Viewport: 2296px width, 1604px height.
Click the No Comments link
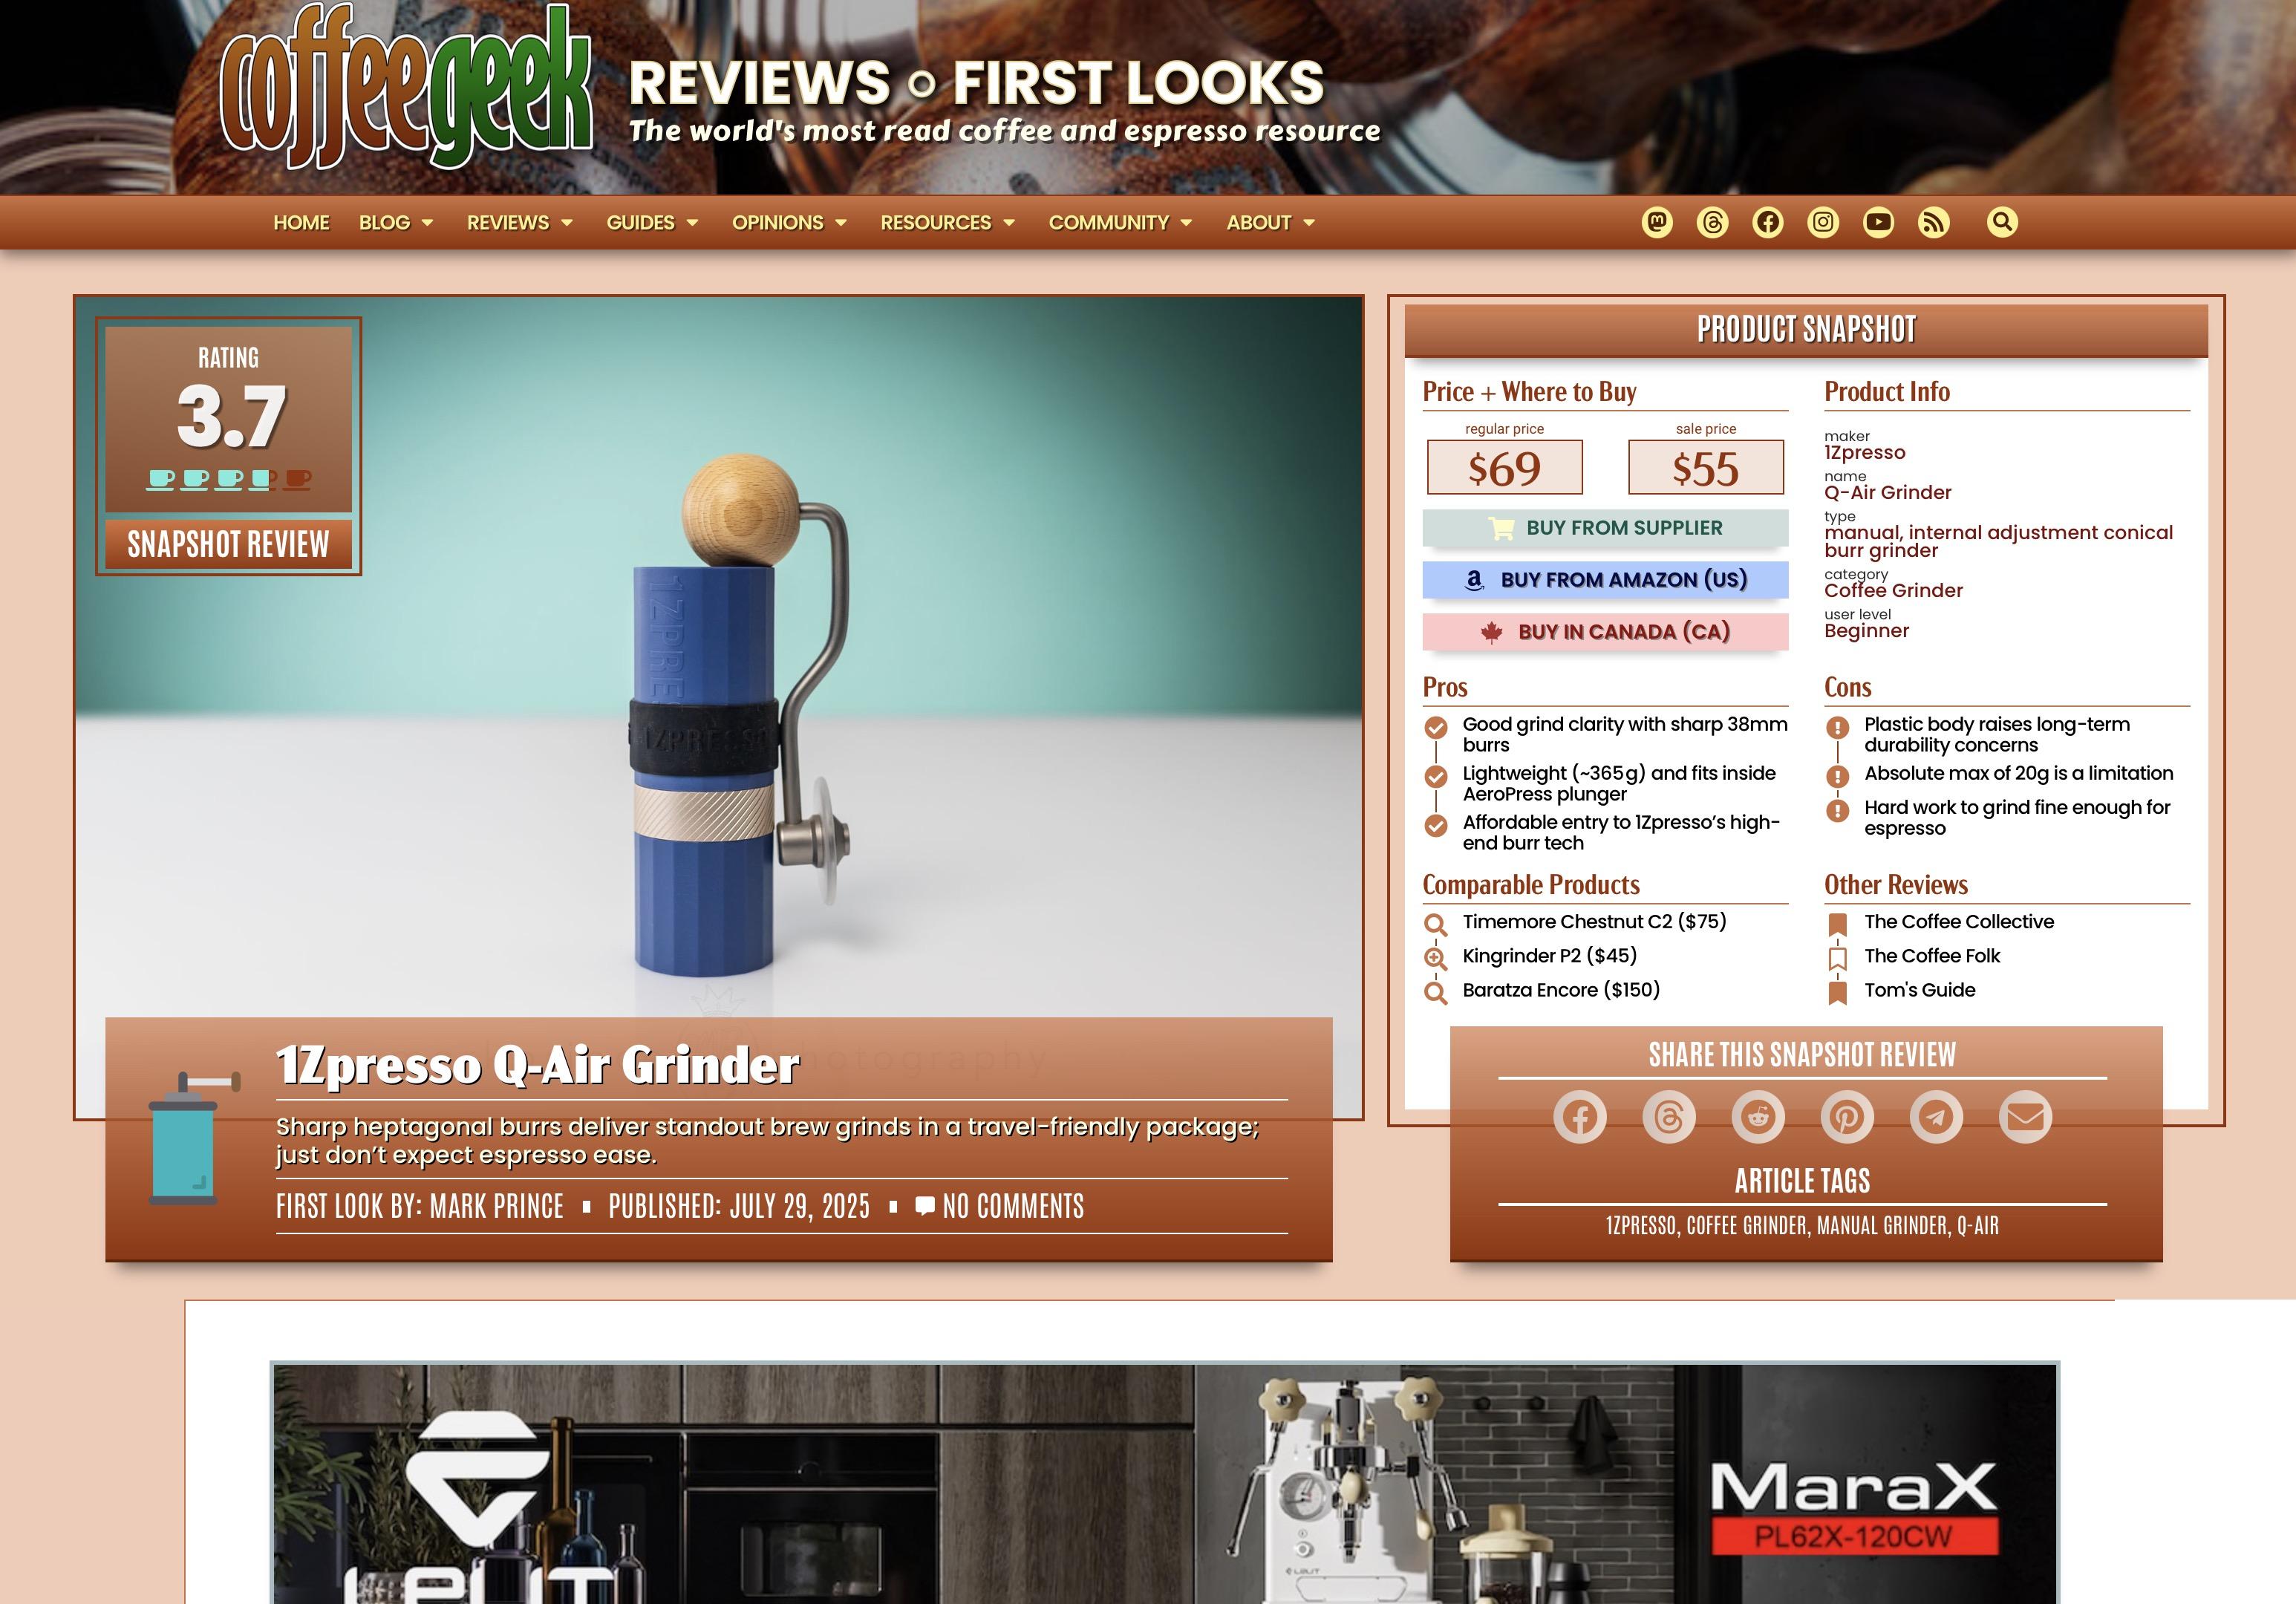click(x=1013, y=1207)
